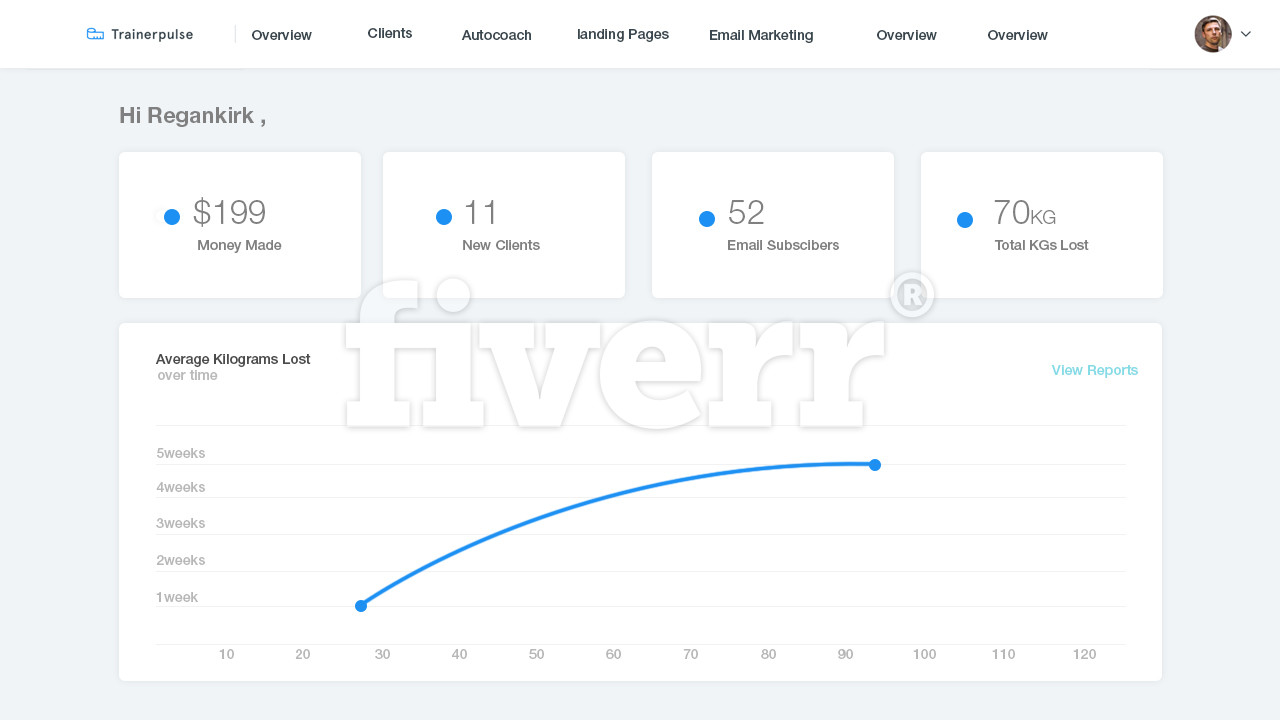The image size is (1280, 720).
Task: Click the blue dot beside Email Subscibers
Action: (x=707, y=219)
